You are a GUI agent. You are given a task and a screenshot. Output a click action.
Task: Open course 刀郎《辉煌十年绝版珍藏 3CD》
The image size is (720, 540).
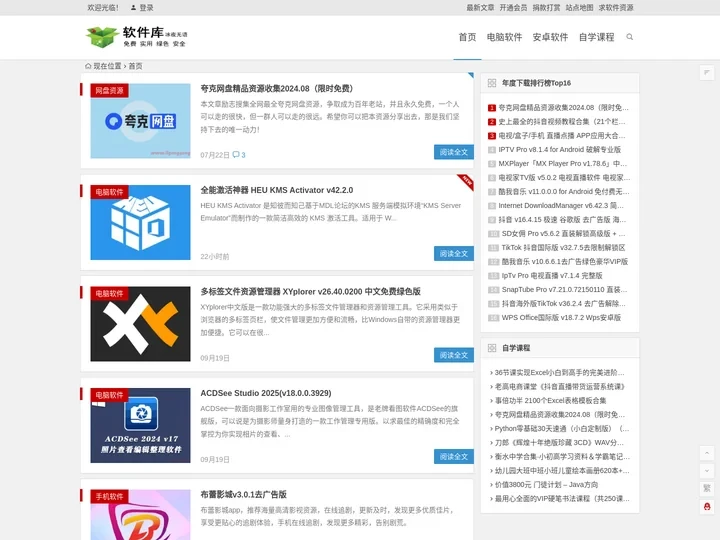point(559,443)
